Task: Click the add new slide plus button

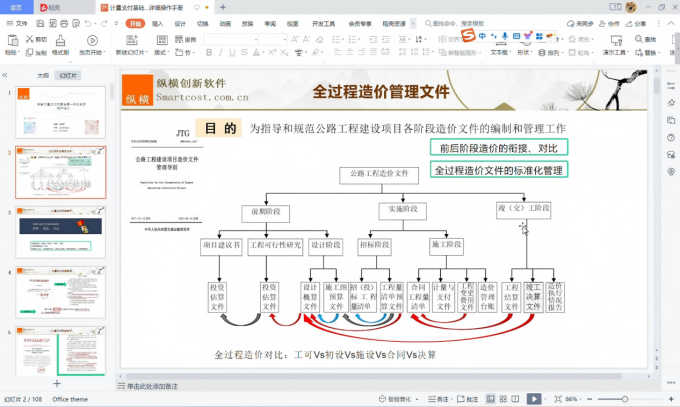Action: pyautogui.click(x=57, y=383)
